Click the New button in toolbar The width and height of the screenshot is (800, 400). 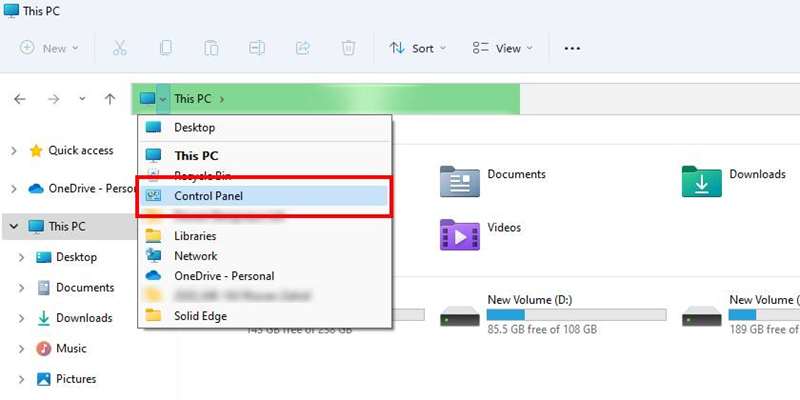pos(48,48)
